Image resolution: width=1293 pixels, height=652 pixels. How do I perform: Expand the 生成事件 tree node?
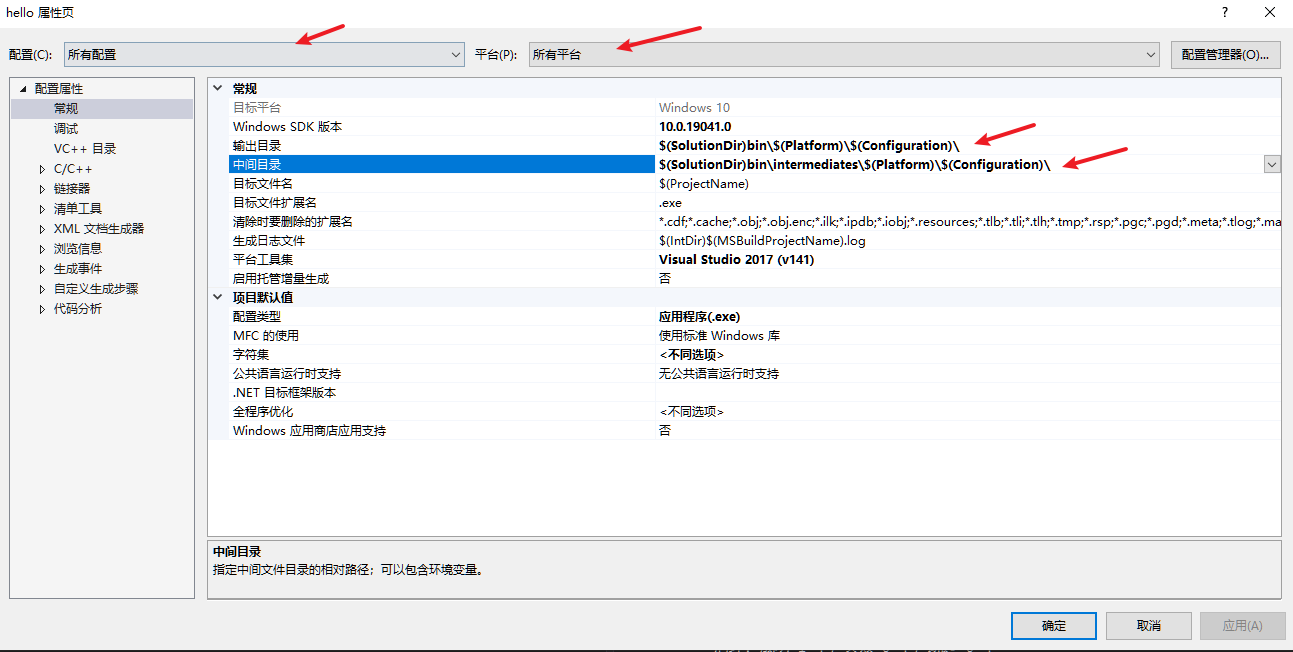coord(42,269)
